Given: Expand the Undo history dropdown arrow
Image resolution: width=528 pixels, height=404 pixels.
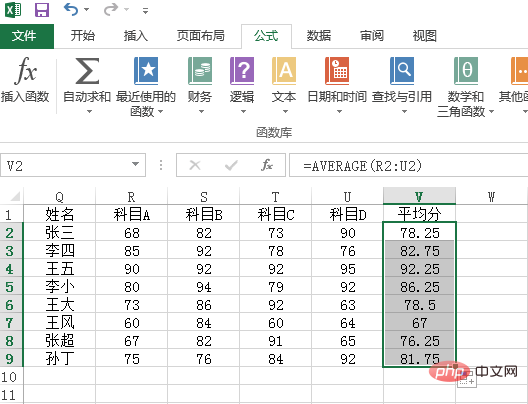Looking at the screenshot, I should (x=87, y=9).
